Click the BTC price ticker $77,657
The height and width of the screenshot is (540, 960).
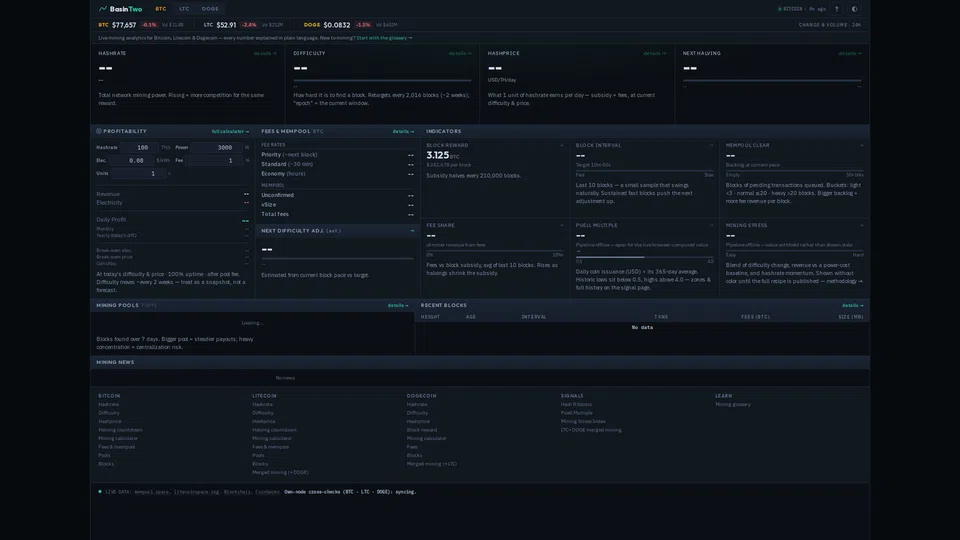click(x=124, y=25)
